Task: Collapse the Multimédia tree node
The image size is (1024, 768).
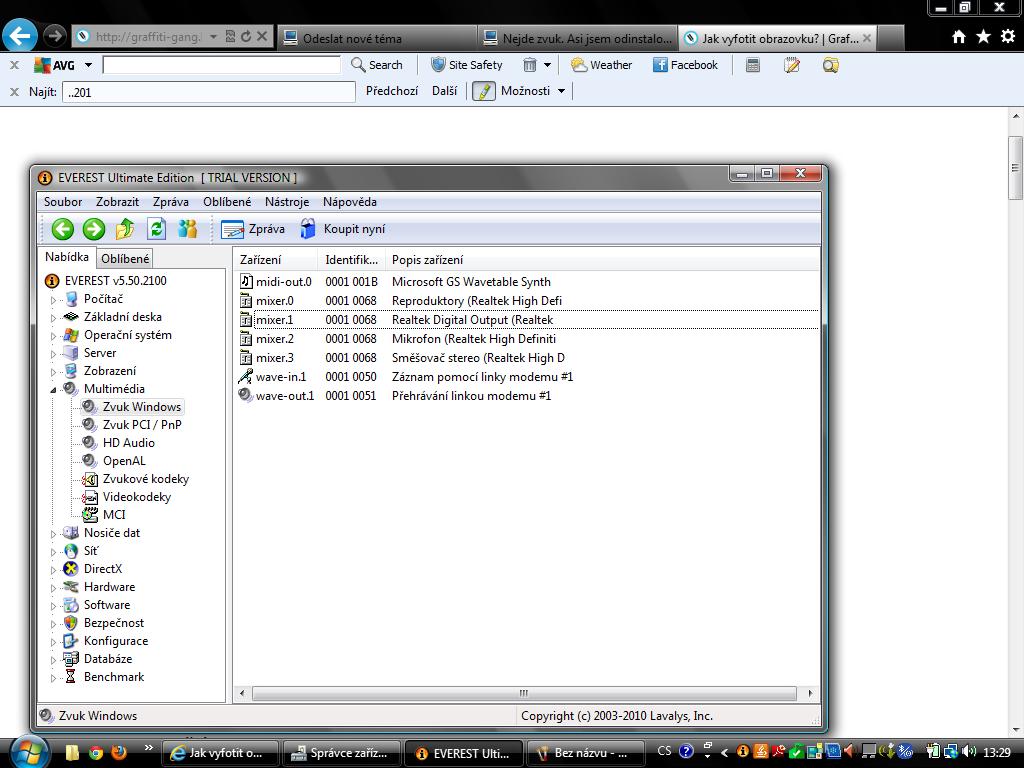Action: (x=54, y=390)
